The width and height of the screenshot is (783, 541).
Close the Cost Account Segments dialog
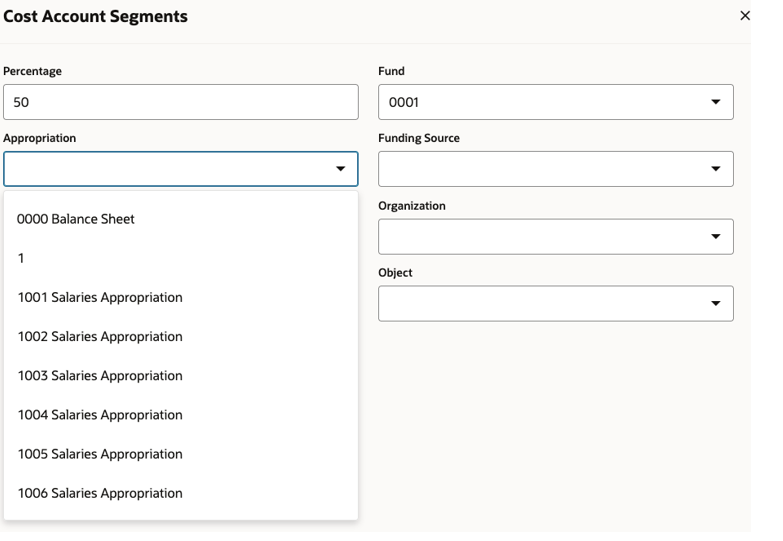coord(744,16)
